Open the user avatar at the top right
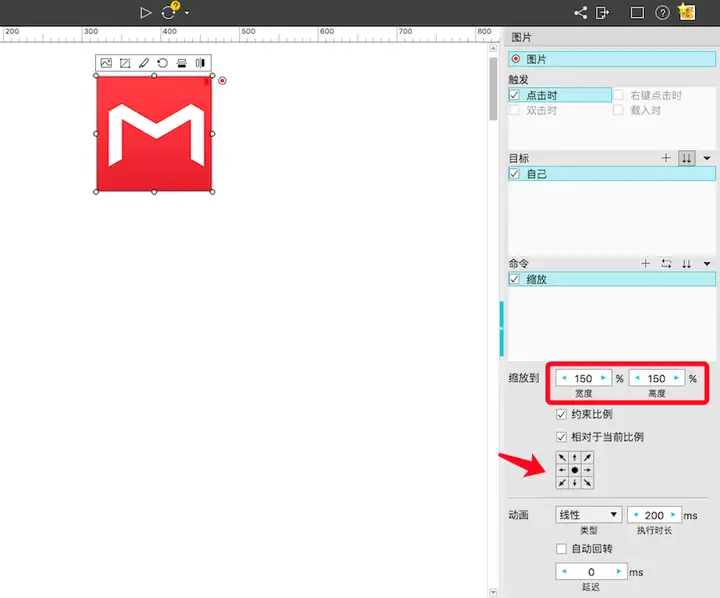 (687, 11)
